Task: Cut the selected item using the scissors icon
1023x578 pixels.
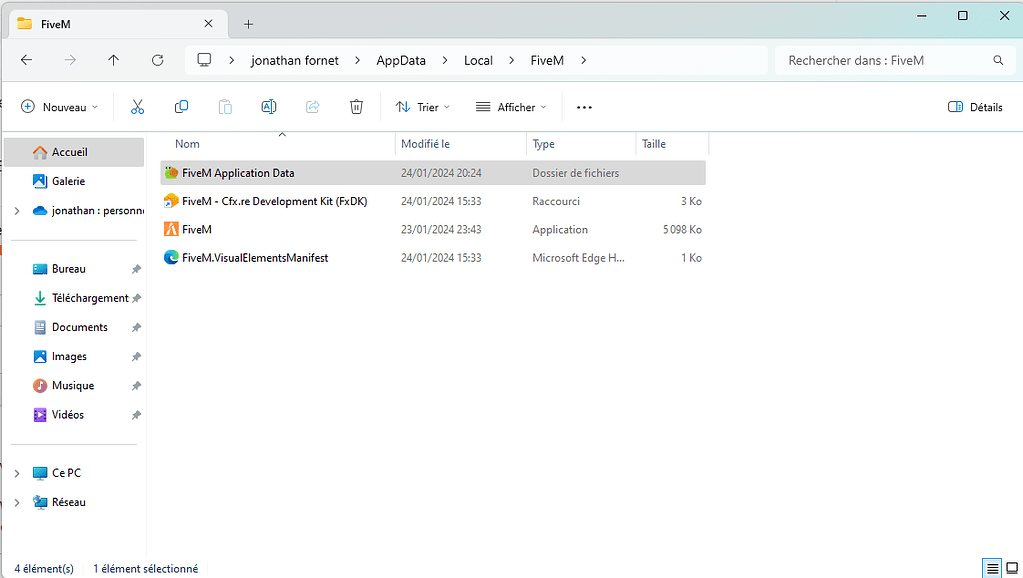Action: click(137, 107)
